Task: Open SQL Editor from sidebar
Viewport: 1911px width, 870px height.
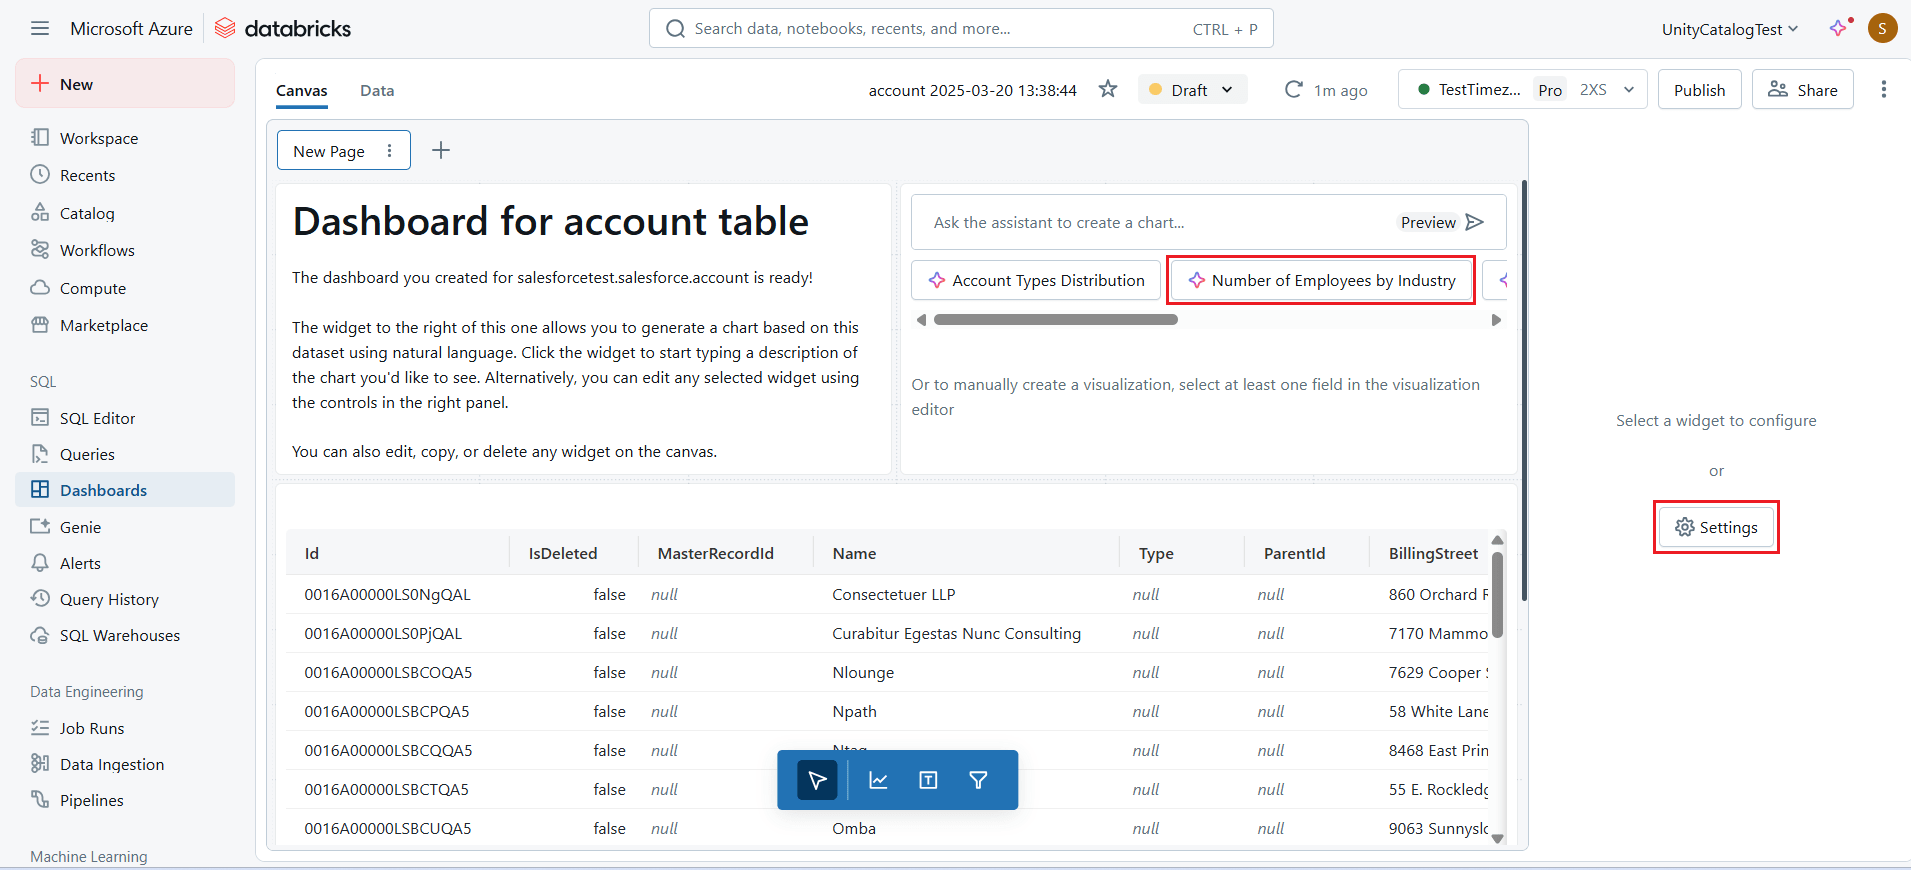Action: tap(97, 418)
